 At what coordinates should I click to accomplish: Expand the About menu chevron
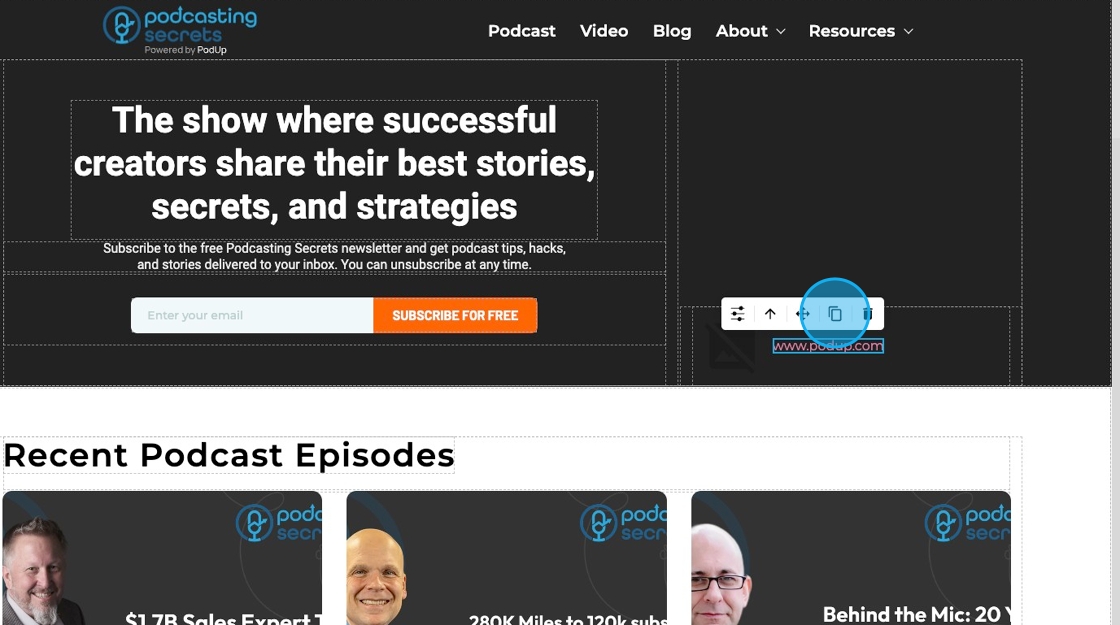781,31
